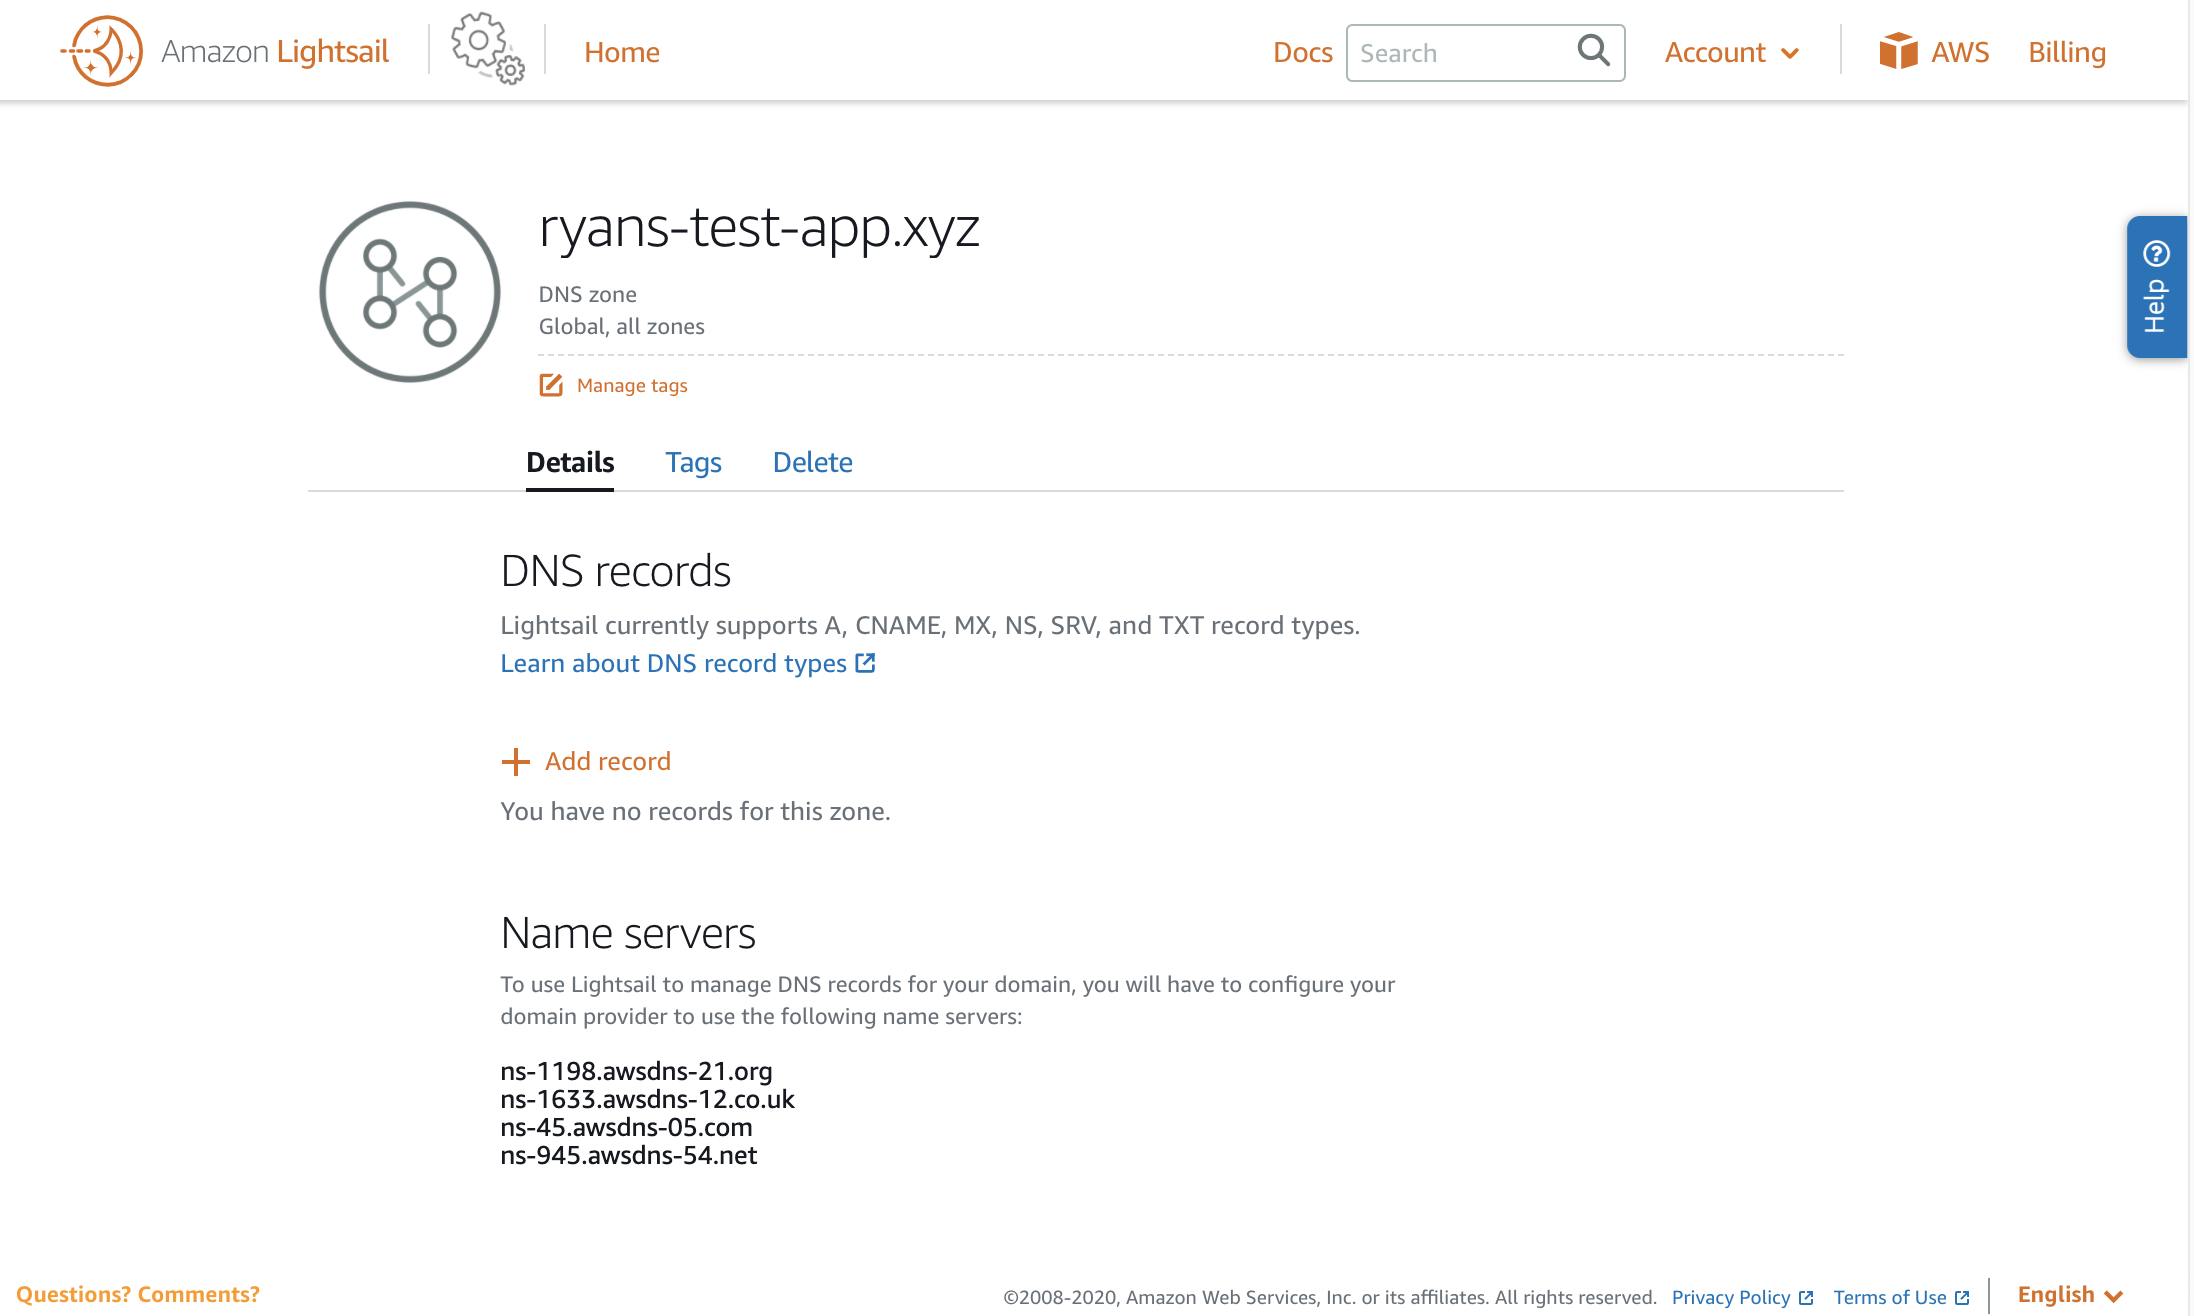Image resolution: width=2194 pixels, height=1316 pixels.
Task: Switch to the Tags tab
Action: [x=693, y=462]
